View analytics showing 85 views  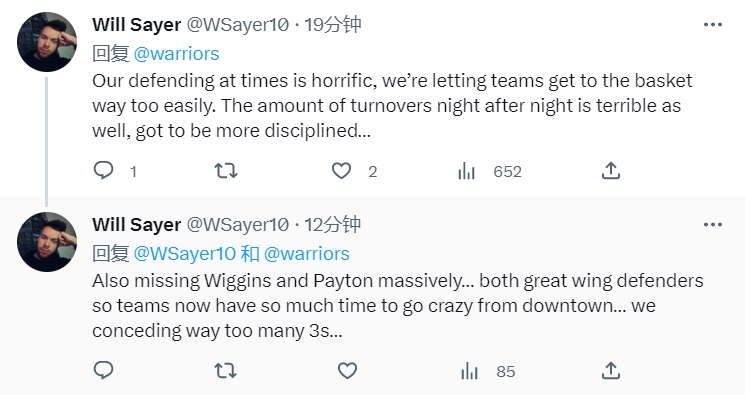[x=469, y=371]
